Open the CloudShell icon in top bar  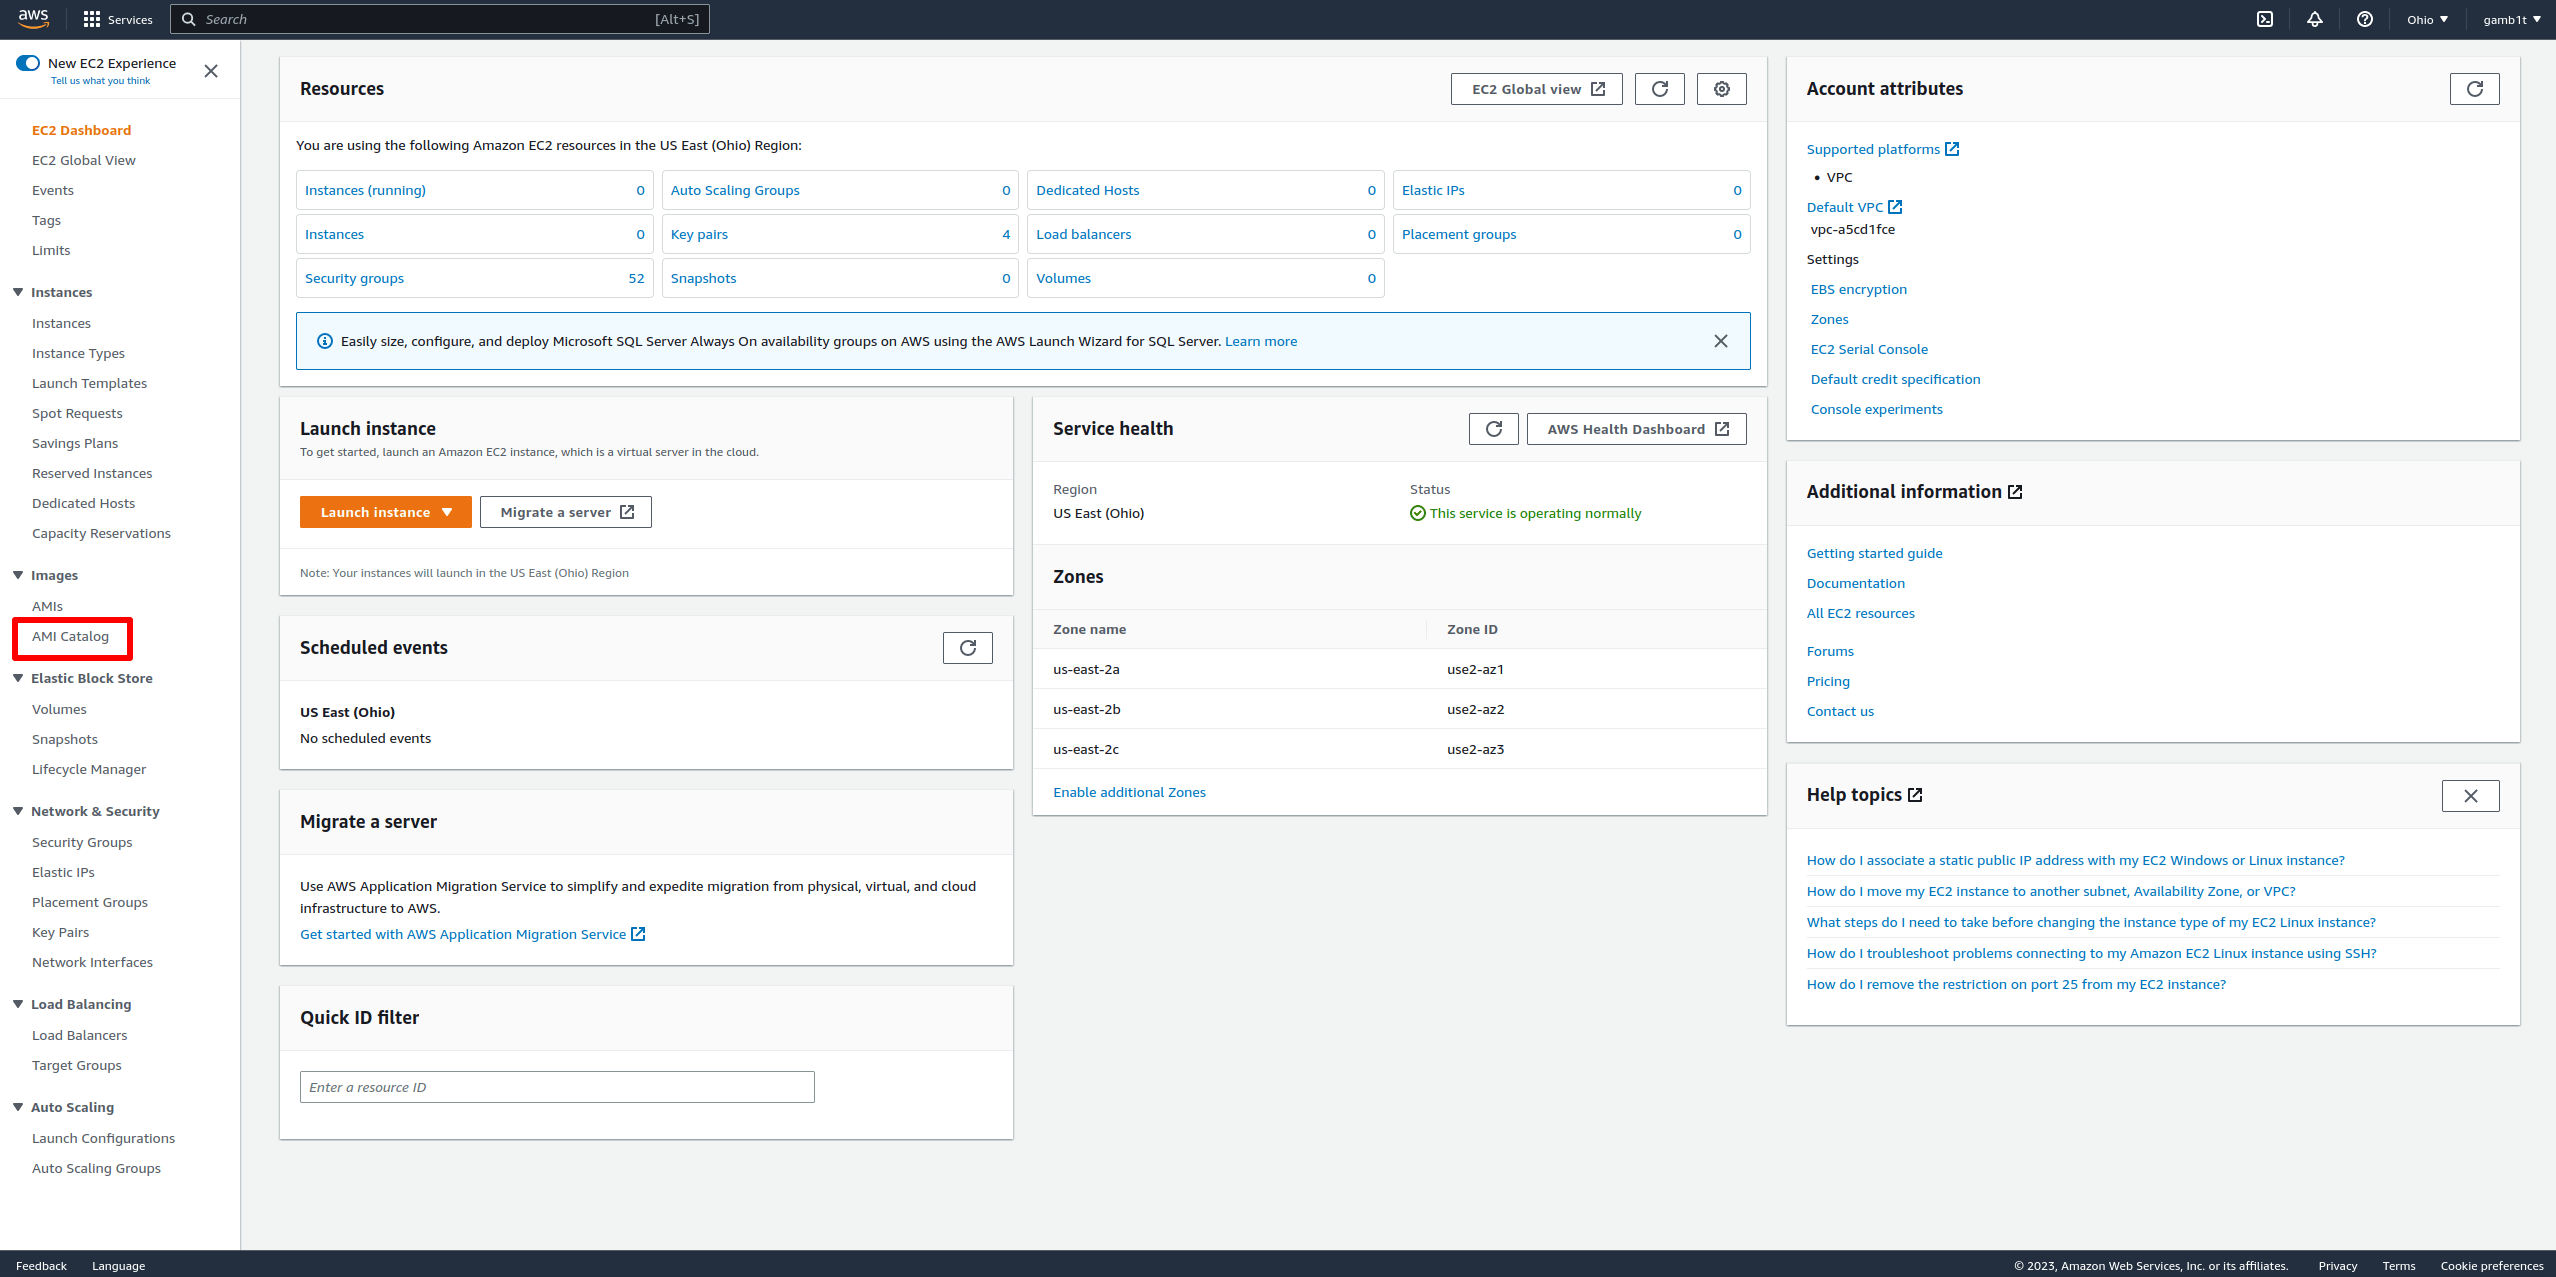(x=2265, y=19)
